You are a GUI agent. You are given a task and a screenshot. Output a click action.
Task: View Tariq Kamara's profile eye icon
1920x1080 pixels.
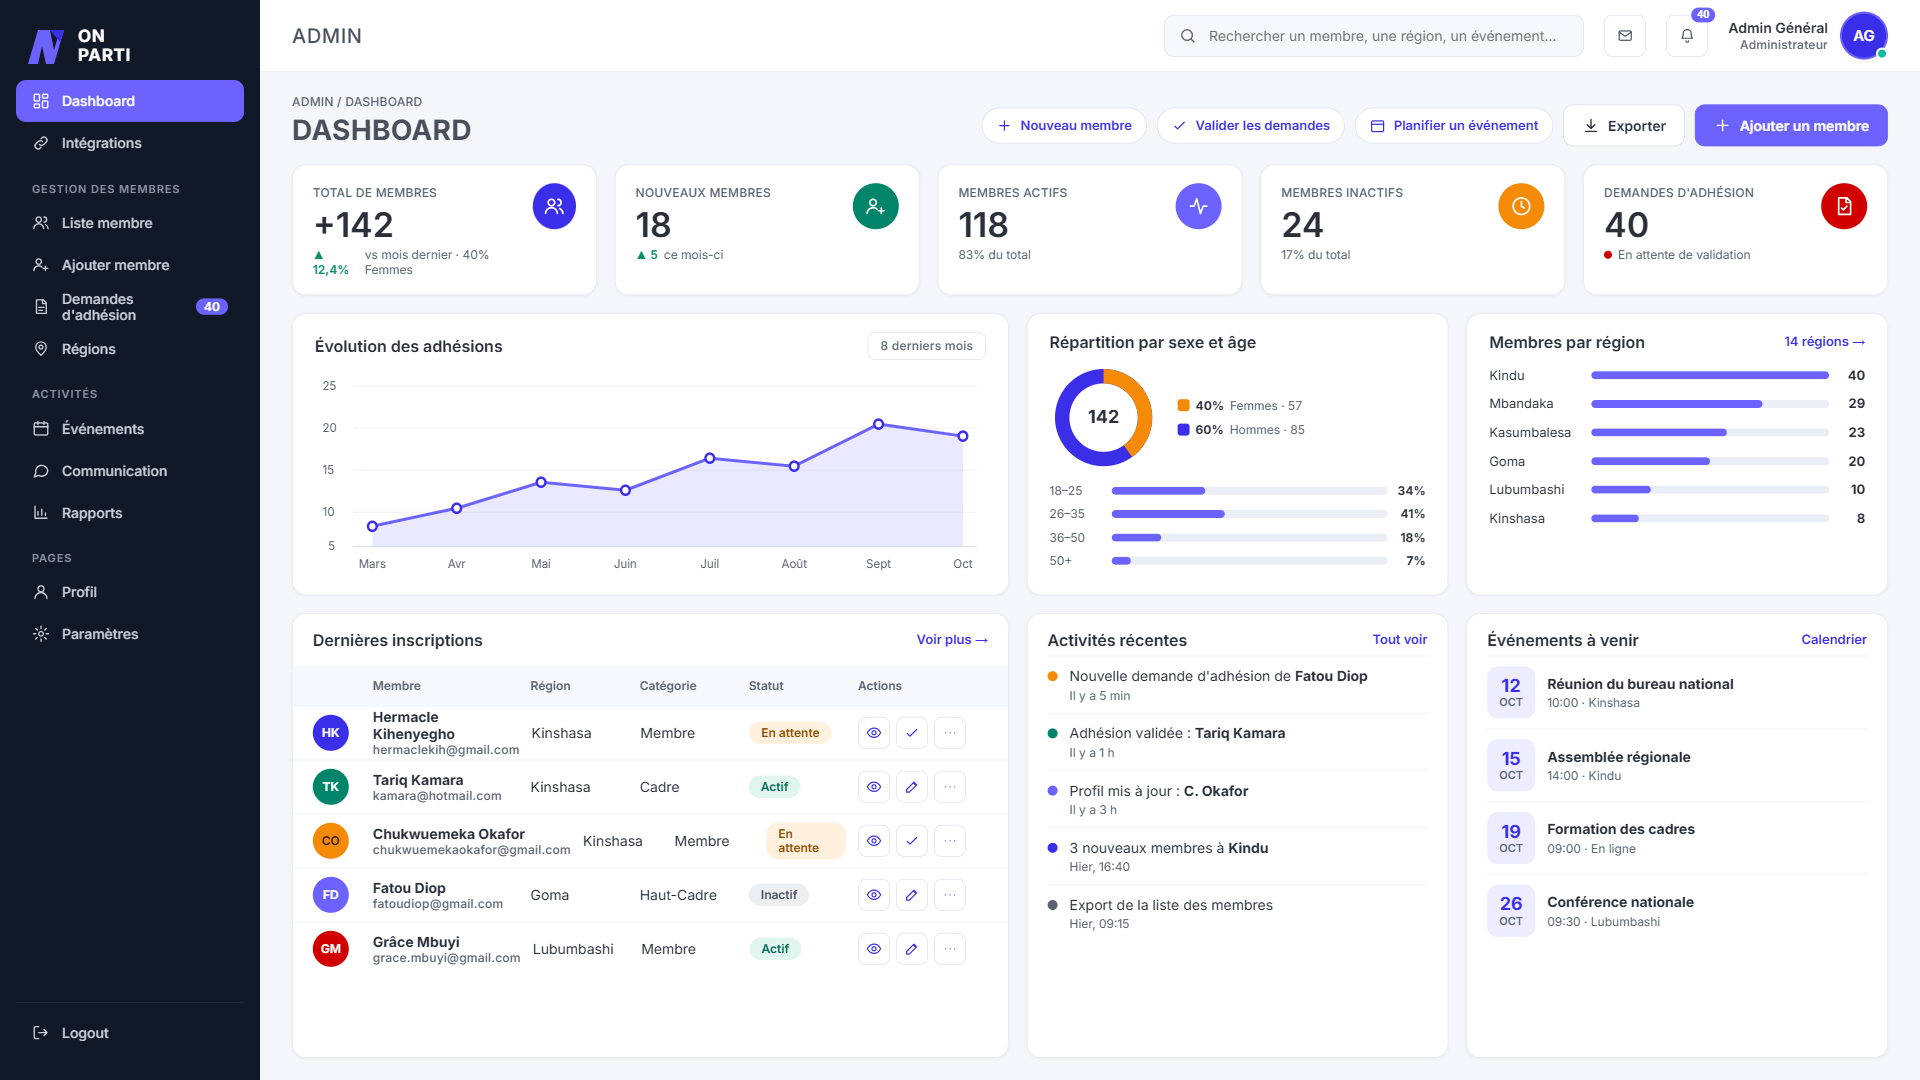(x=874, y=787)
